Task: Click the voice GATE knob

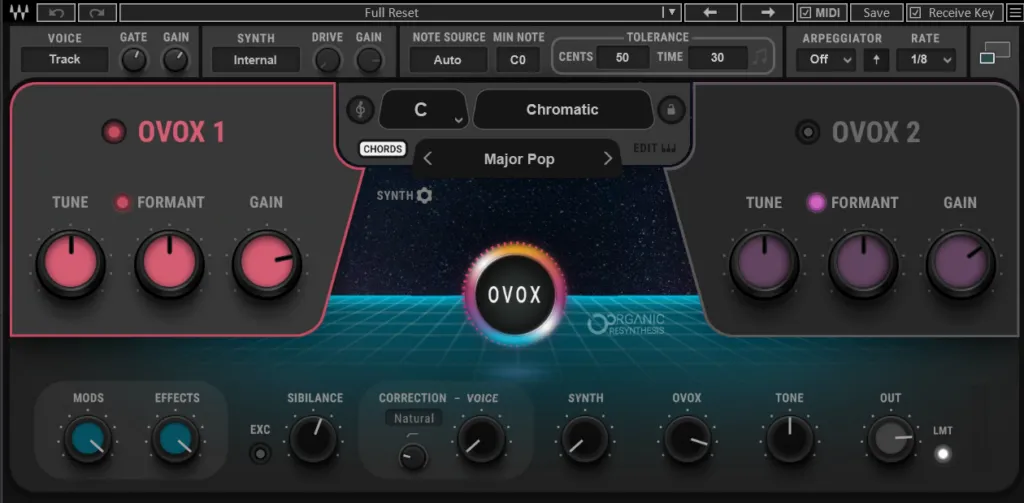Action: pos(134,61)
